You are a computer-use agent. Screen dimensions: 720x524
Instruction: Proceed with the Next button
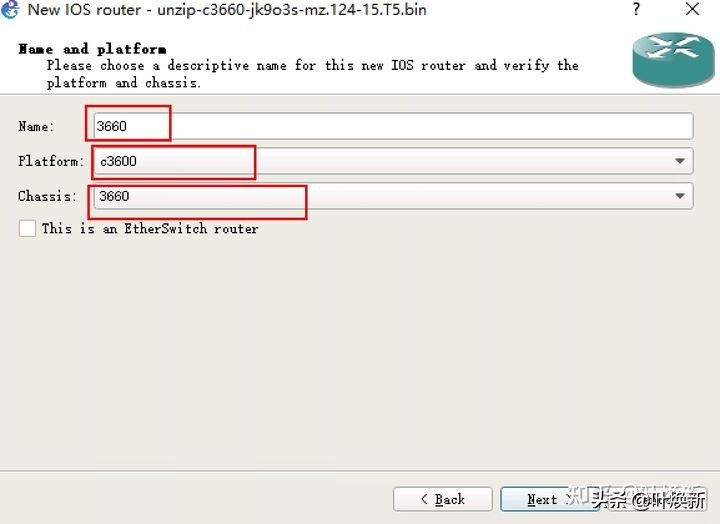(549, 499)
